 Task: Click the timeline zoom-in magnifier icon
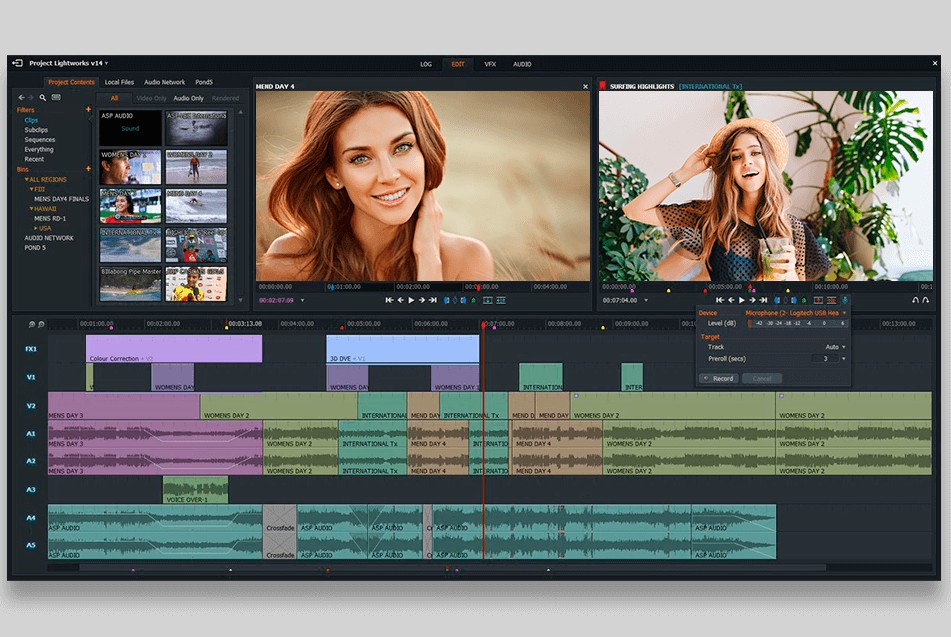[x=32, y=324]
